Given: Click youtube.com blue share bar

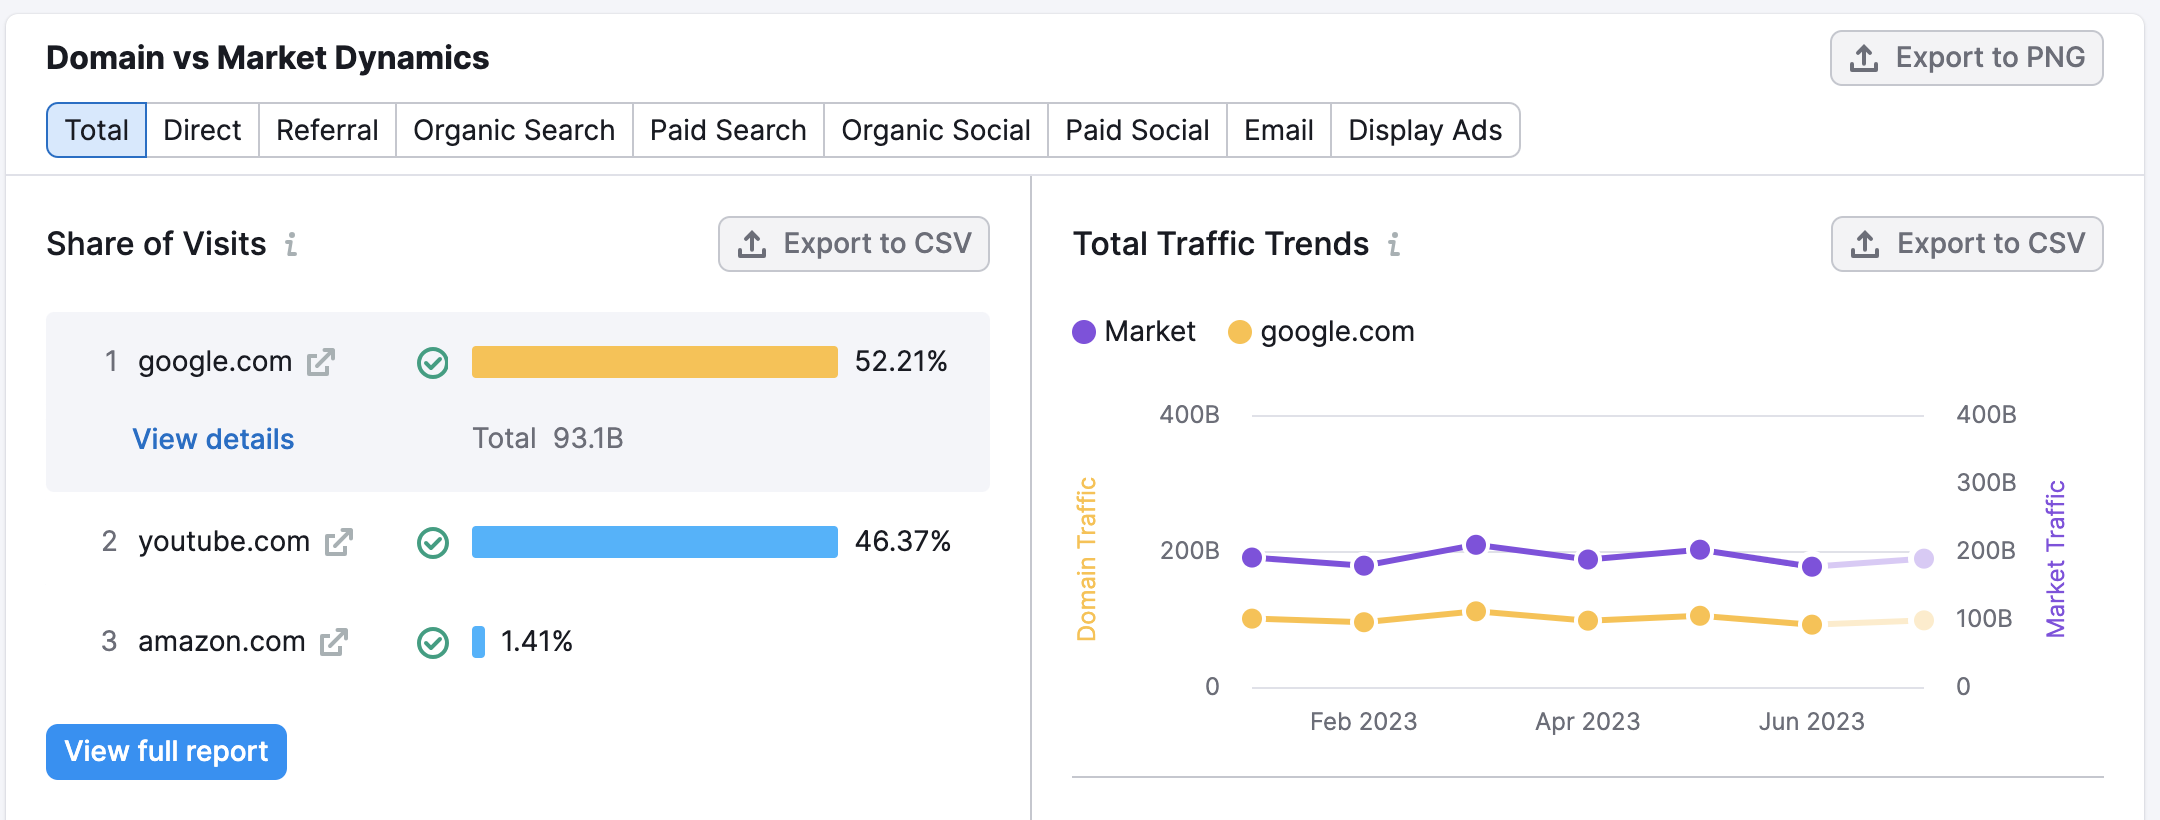Looking at the screenshot, I should click(655, 542).
